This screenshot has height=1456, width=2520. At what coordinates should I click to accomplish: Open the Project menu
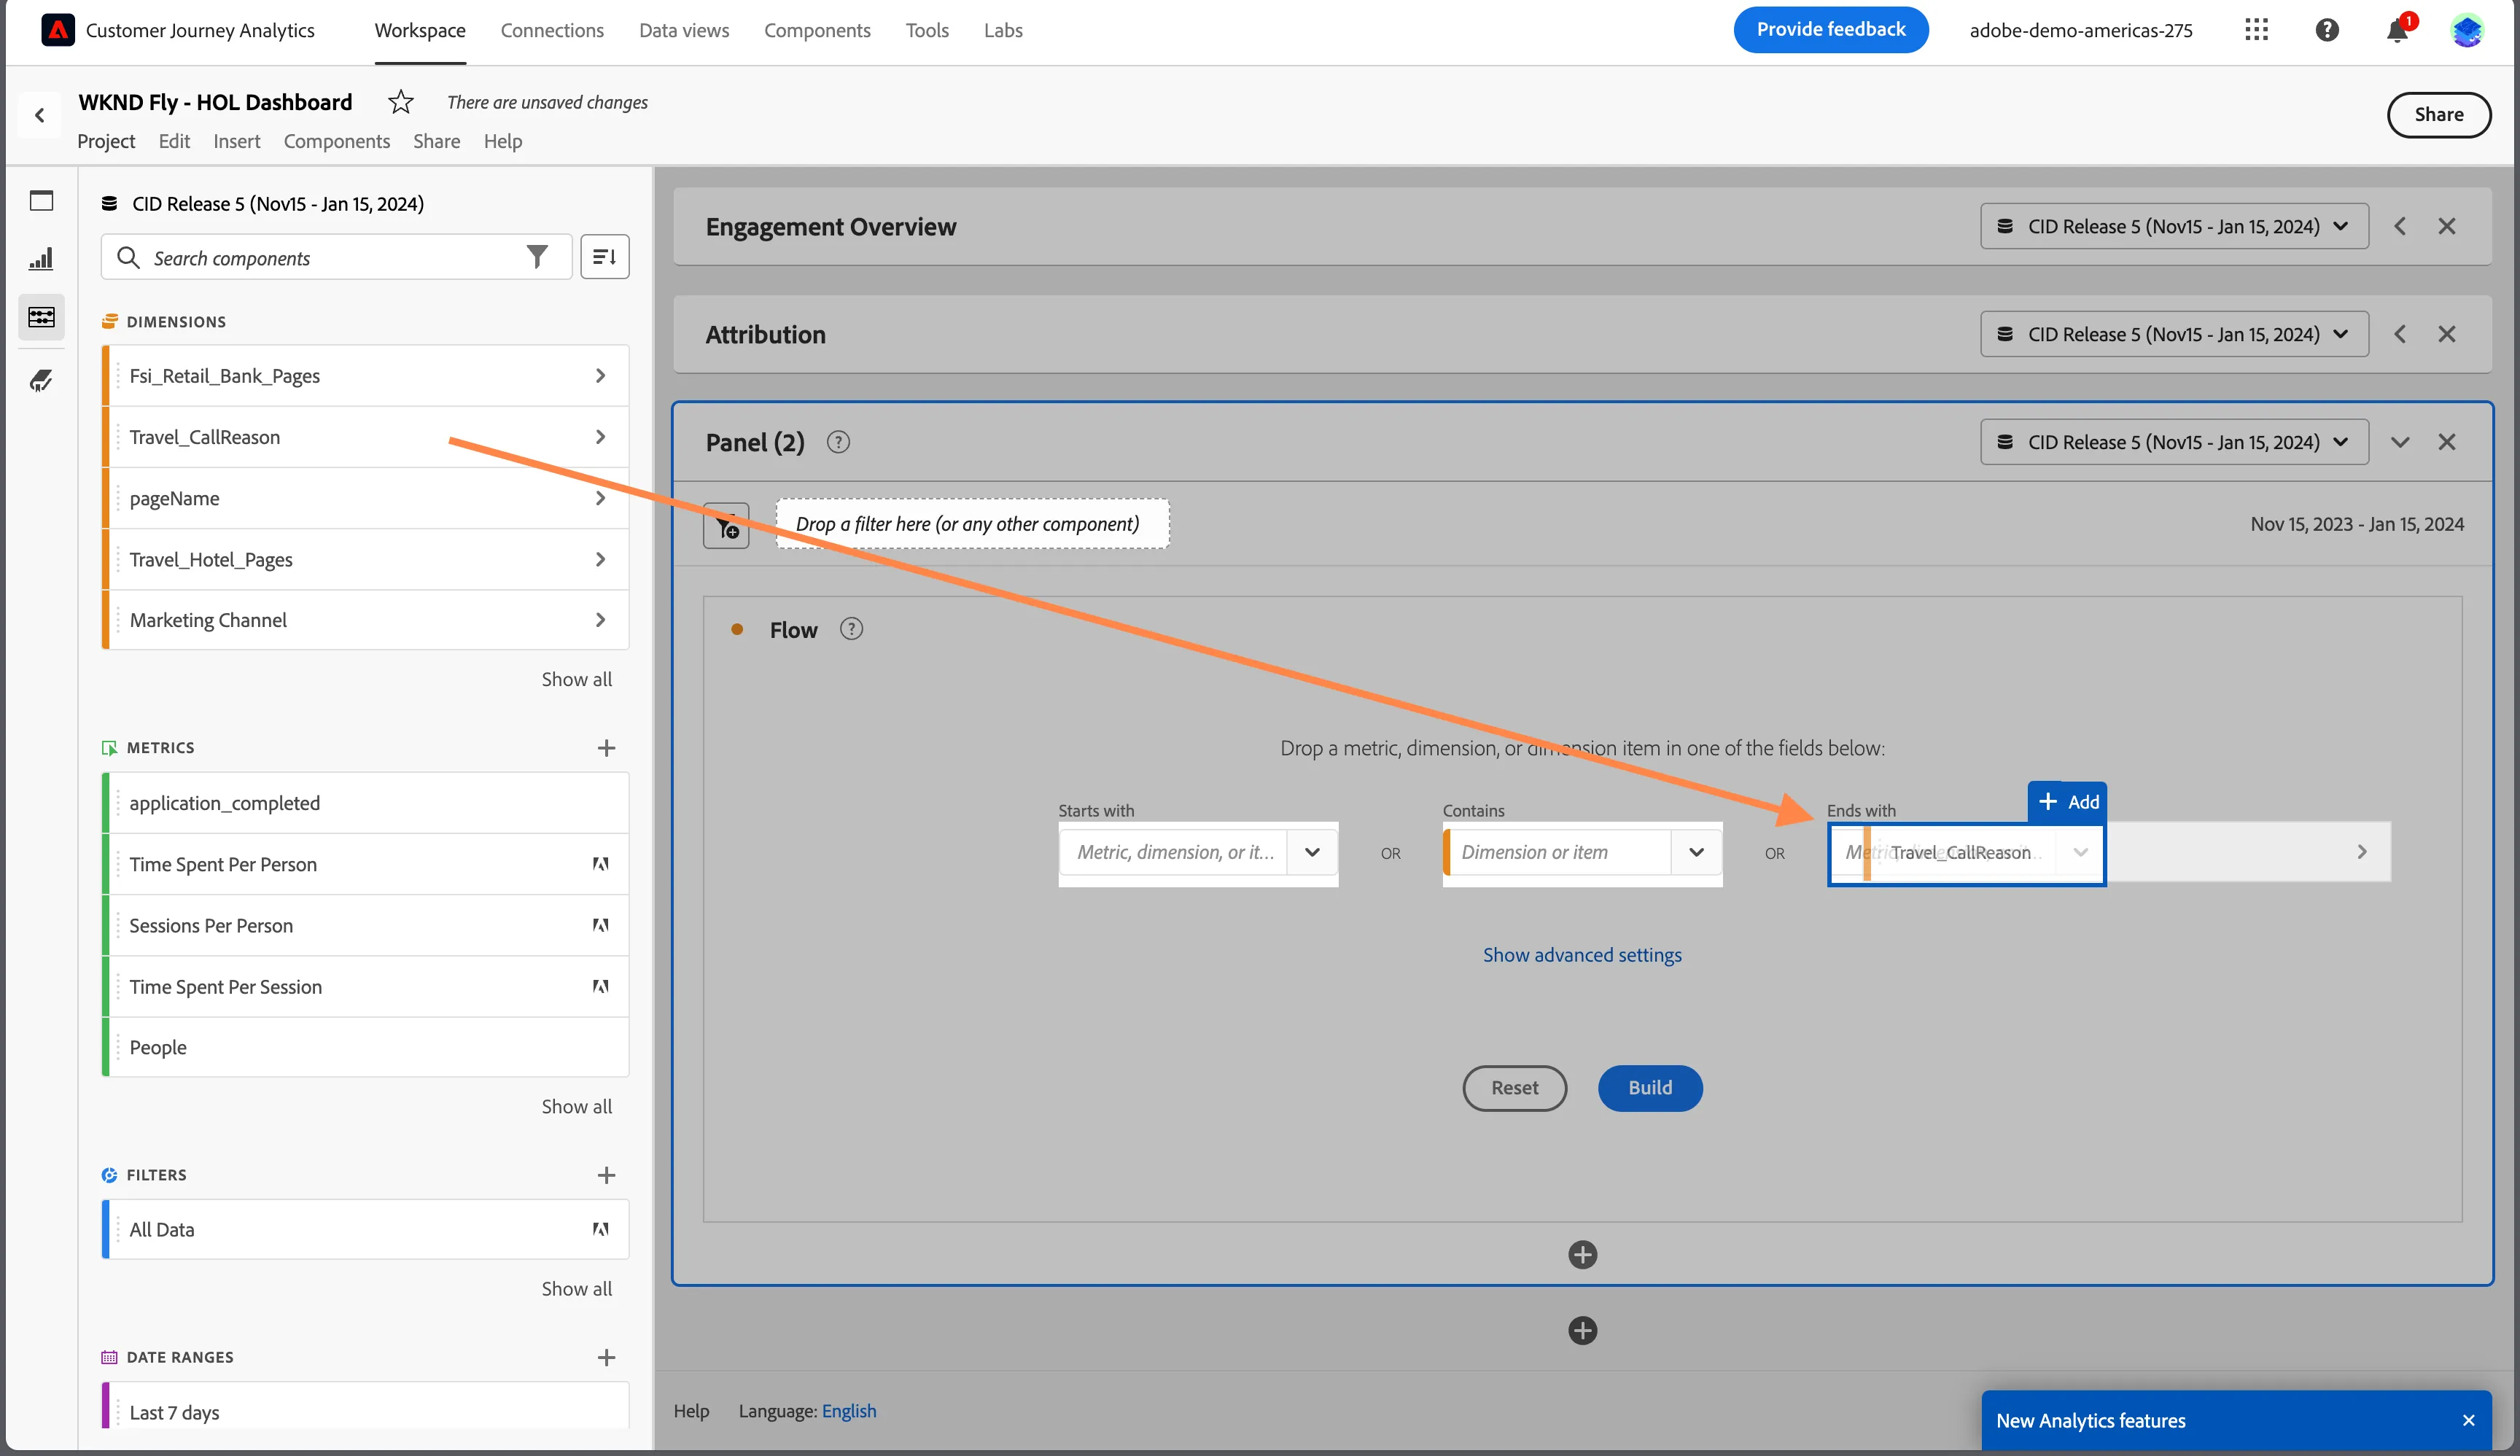point(106,141)
